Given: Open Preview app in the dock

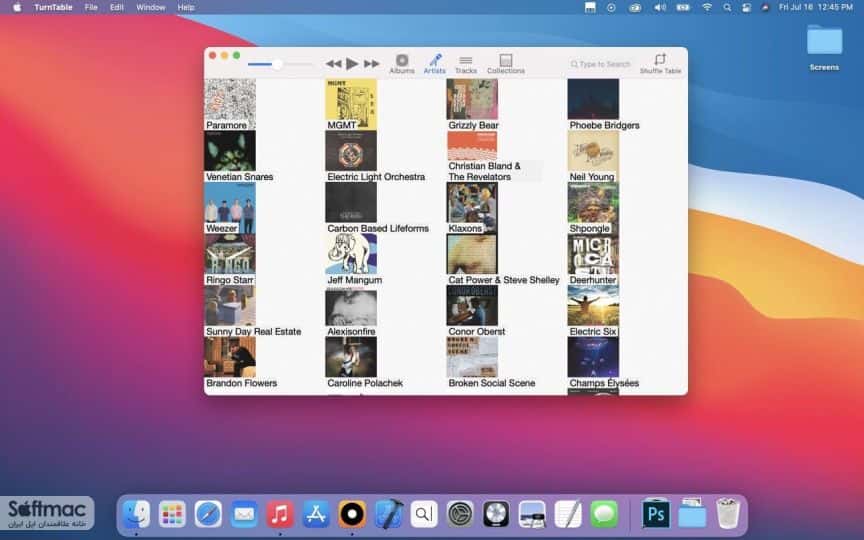Looking at the screenshot, I should pyautogui.click(x=532, y=514).
